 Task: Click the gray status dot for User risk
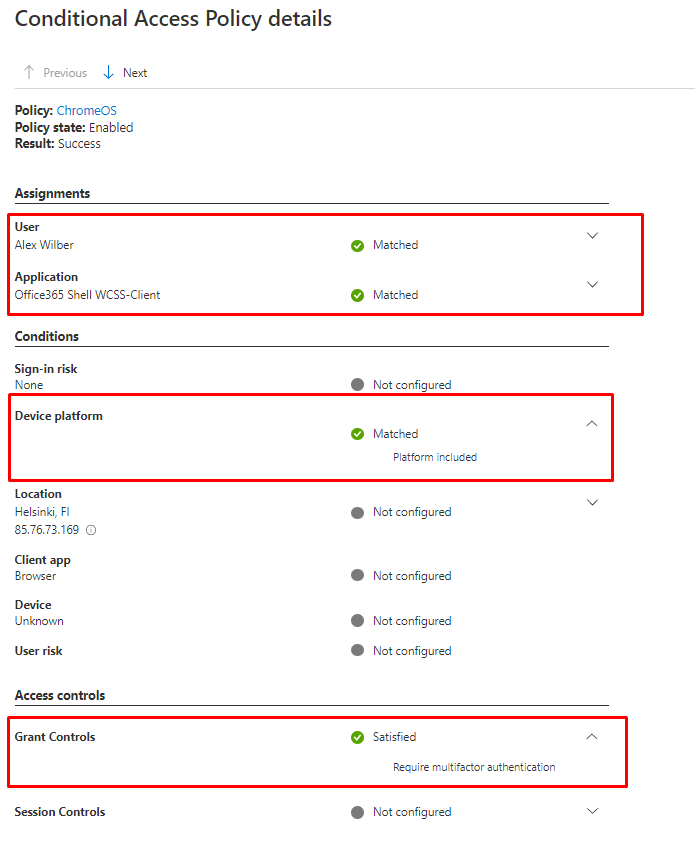pos(357,651)
